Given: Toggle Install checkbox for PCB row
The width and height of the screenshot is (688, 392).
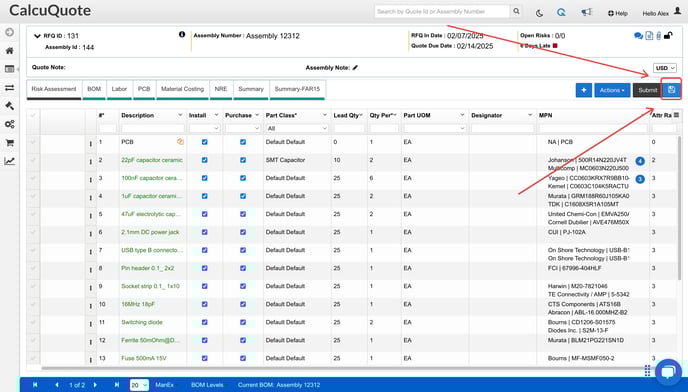Looking at the screenshot, I should [x=204, y=142].
